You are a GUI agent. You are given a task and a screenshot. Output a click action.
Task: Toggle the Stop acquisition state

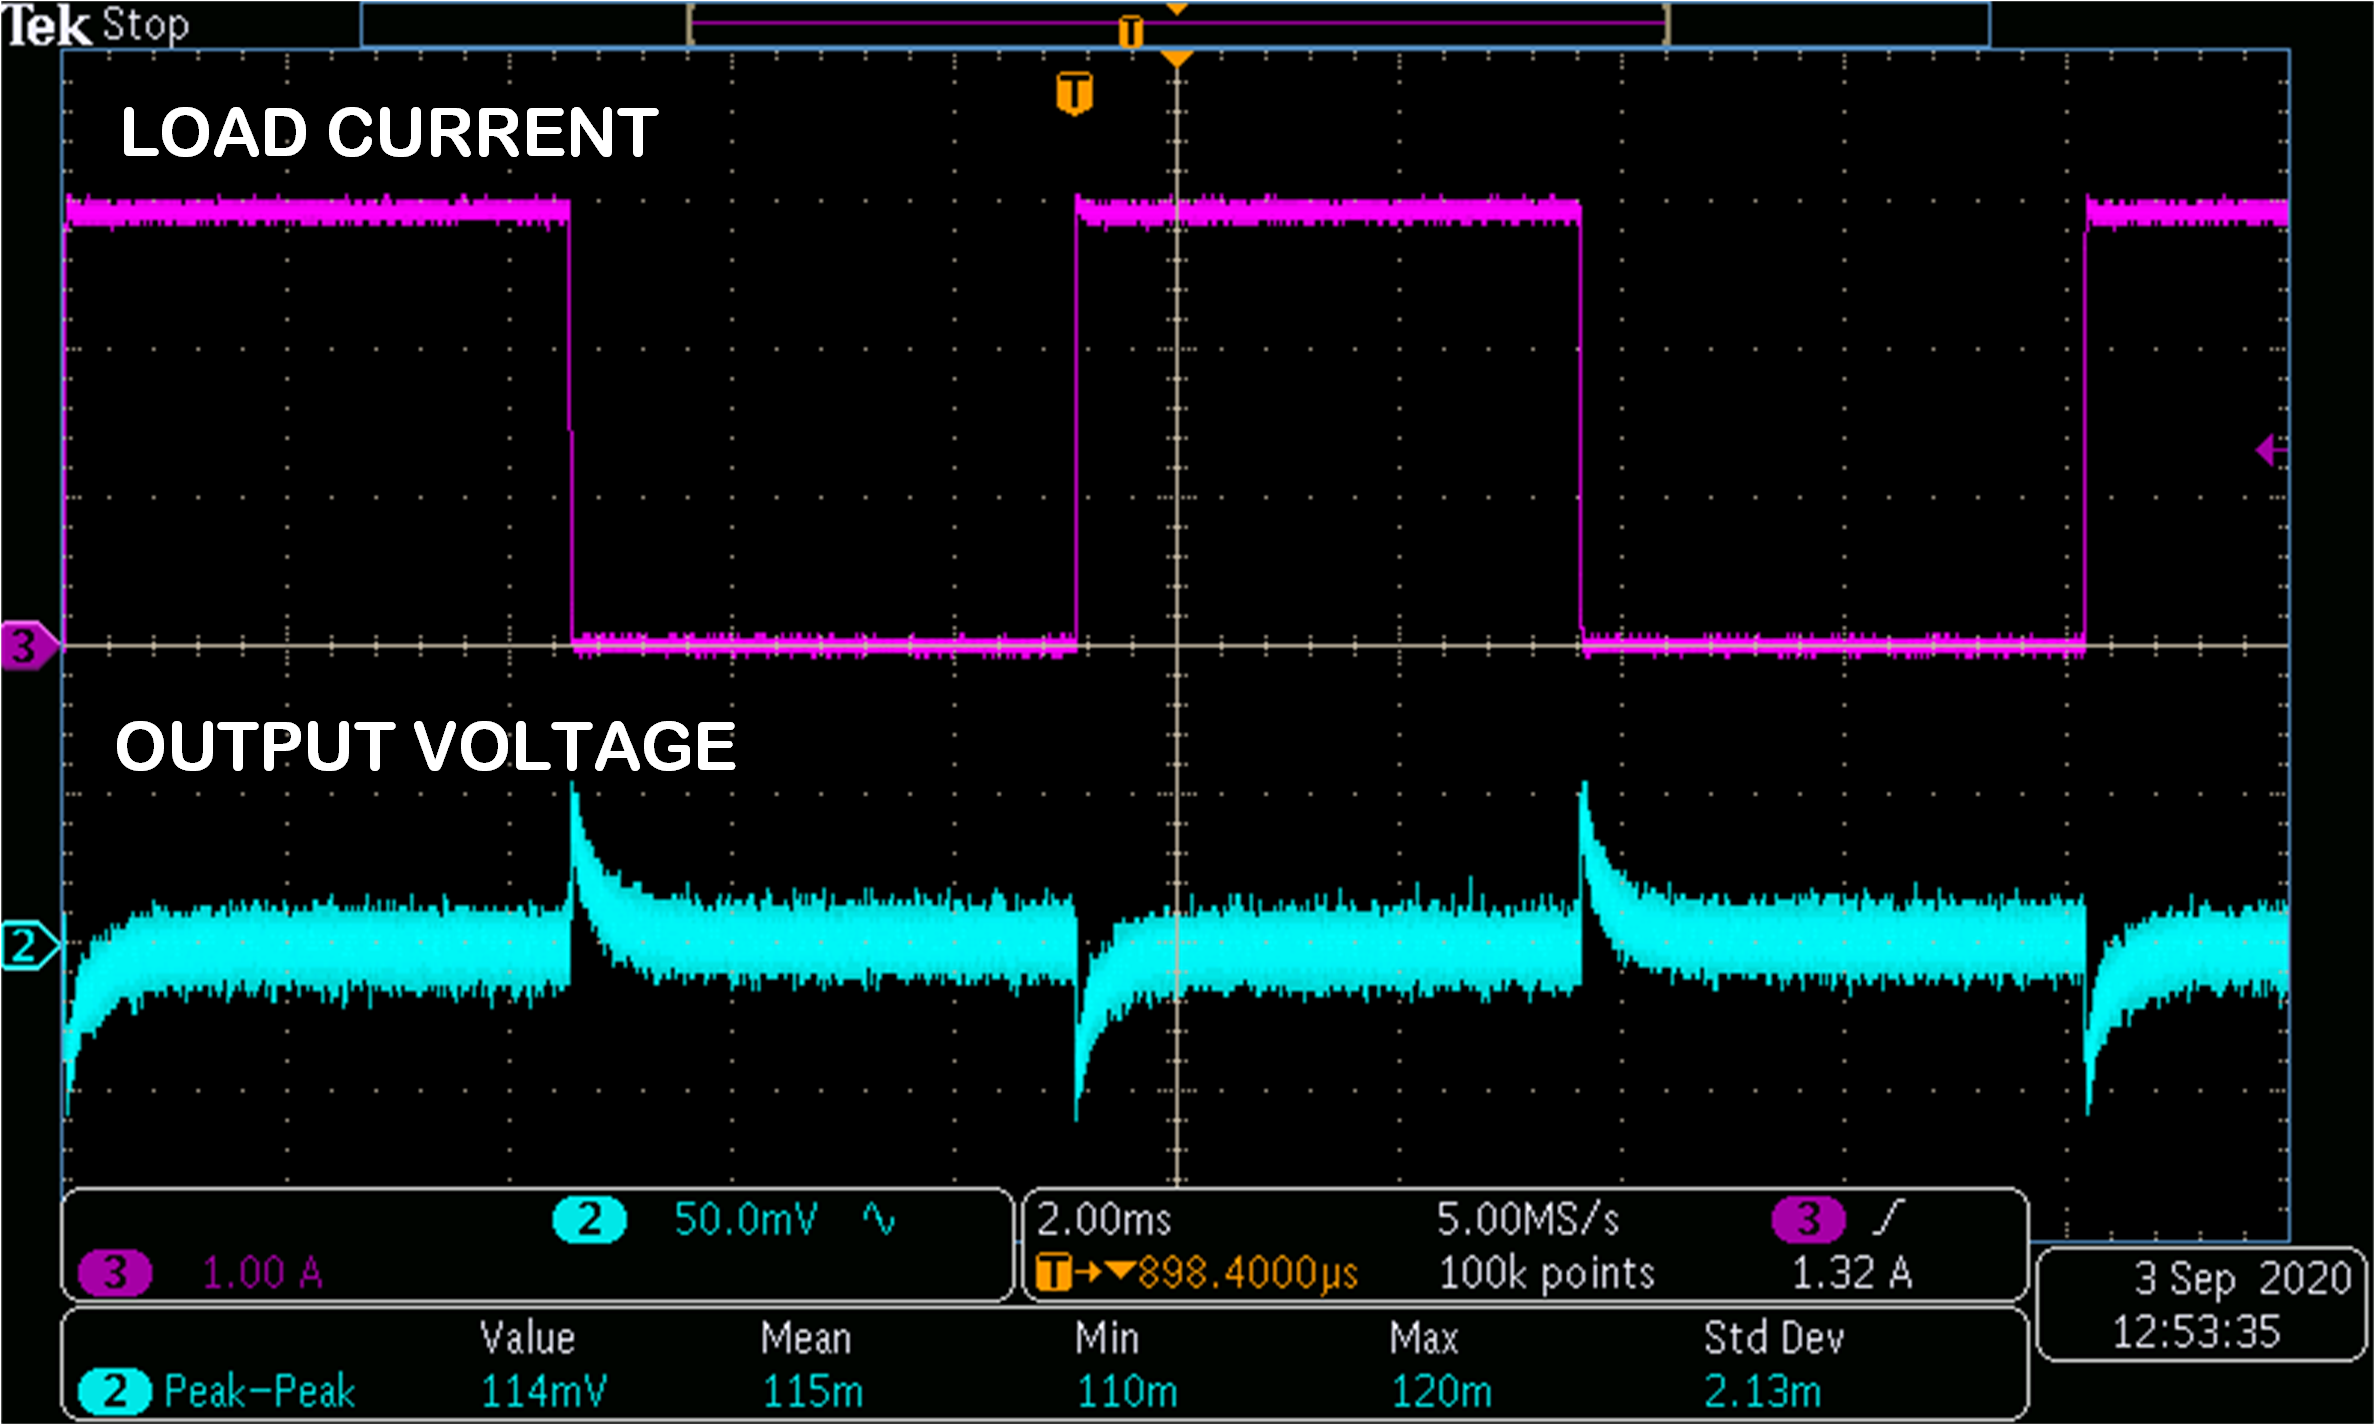coord(146,26)
